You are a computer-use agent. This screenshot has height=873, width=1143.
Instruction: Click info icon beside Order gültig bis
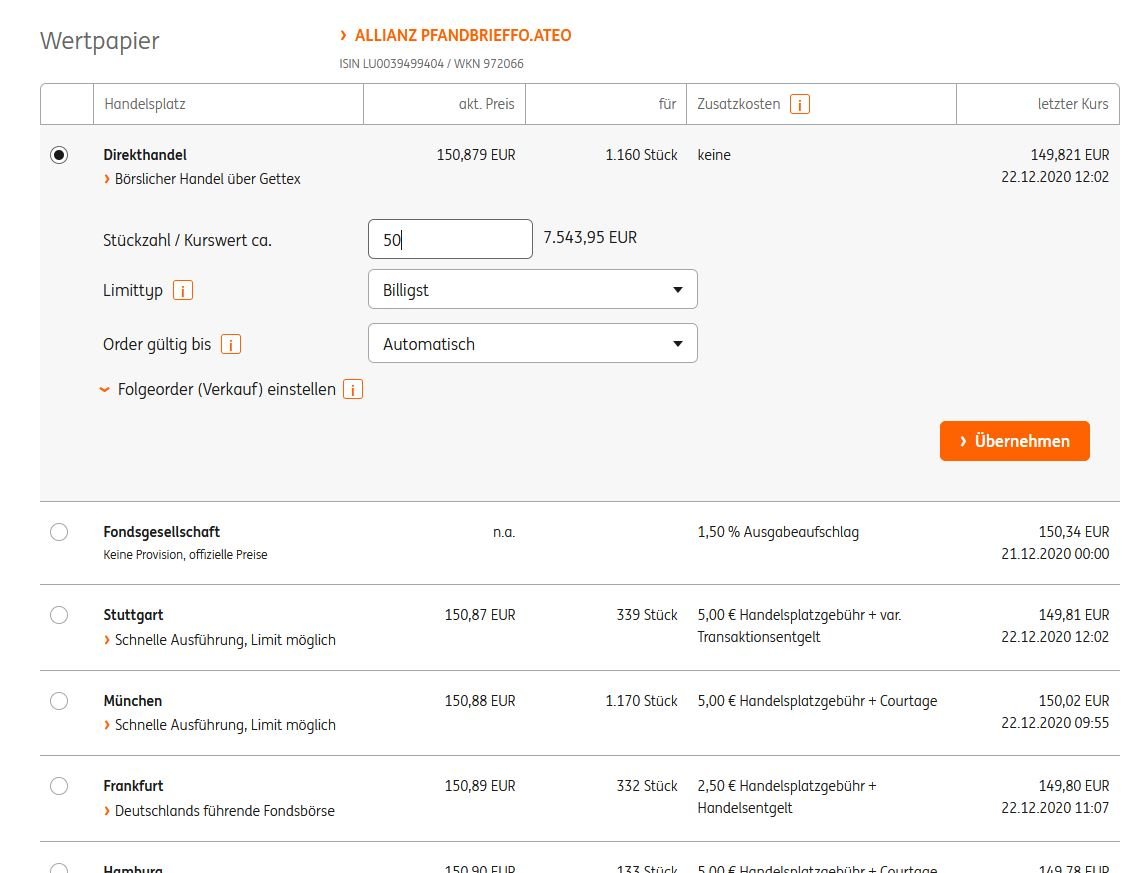(231, 345)
